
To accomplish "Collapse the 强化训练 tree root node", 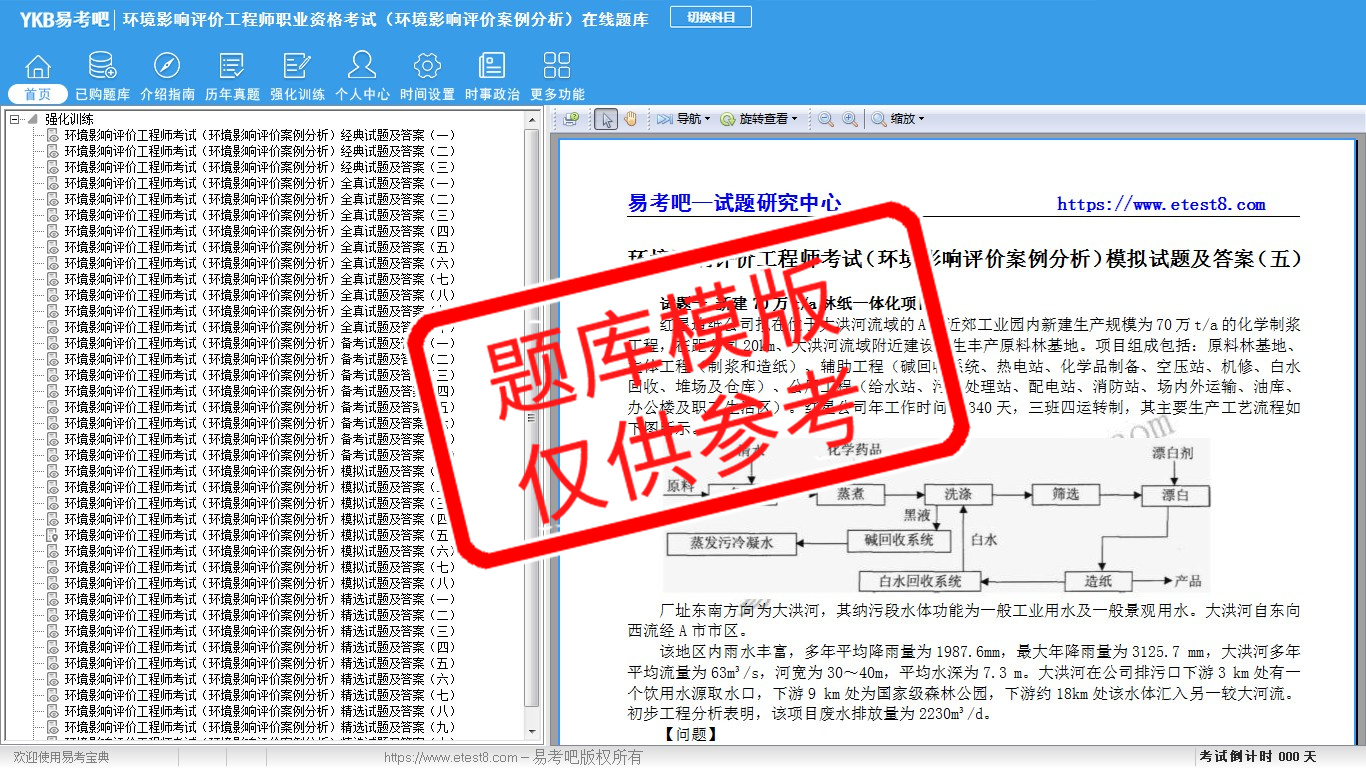I will pos(15,119).
